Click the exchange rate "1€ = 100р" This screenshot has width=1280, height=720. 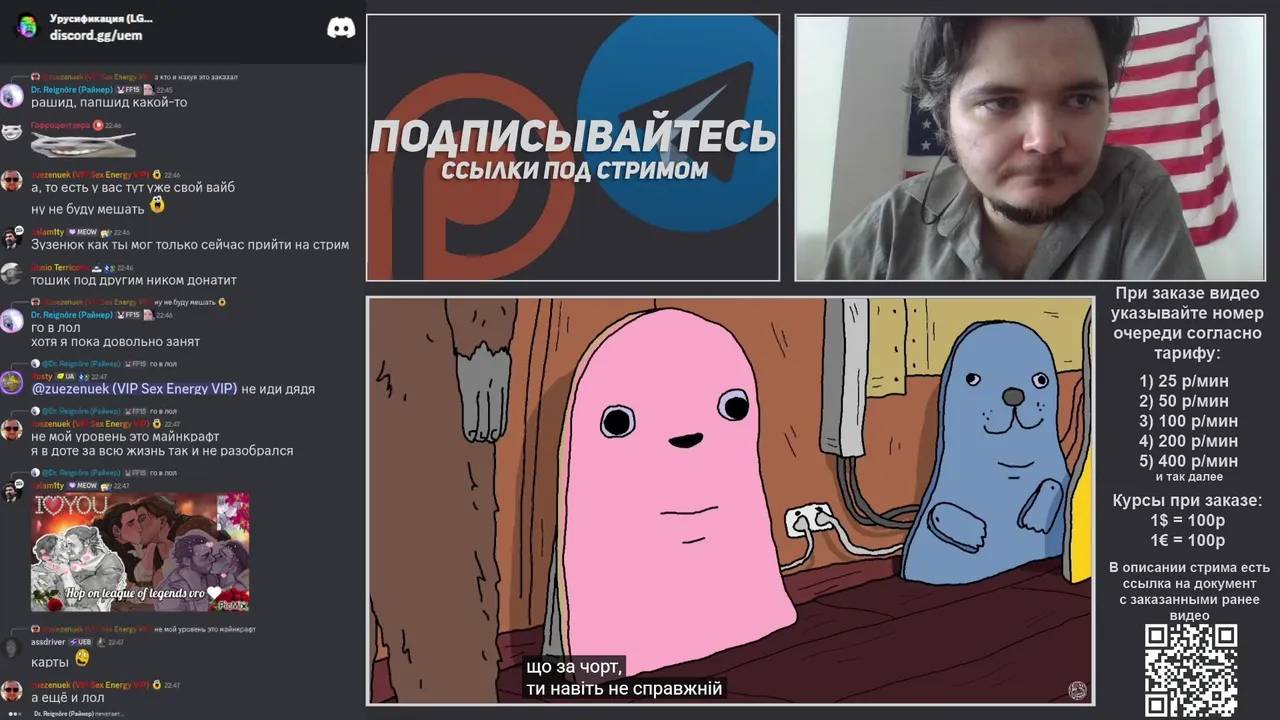tap(1188, 540)
